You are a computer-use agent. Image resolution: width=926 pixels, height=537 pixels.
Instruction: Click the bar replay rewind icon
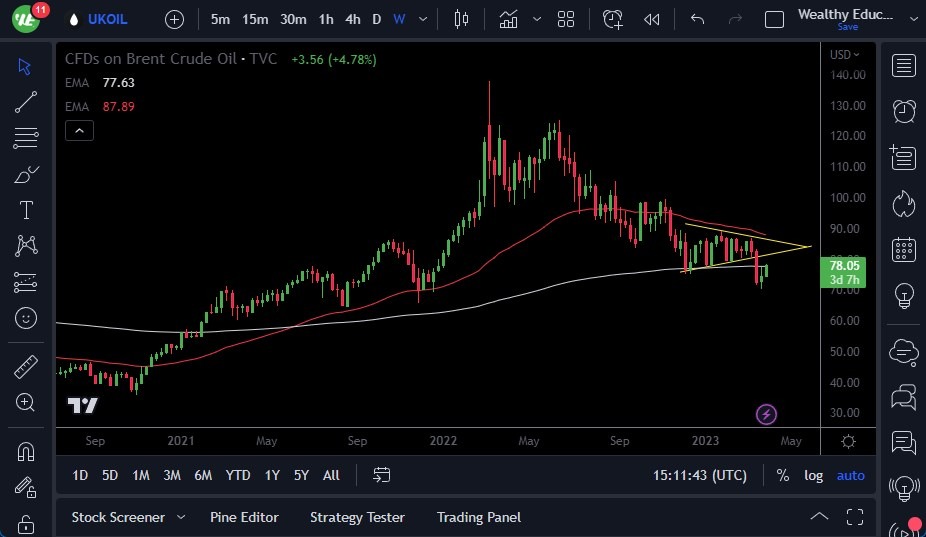652,19
